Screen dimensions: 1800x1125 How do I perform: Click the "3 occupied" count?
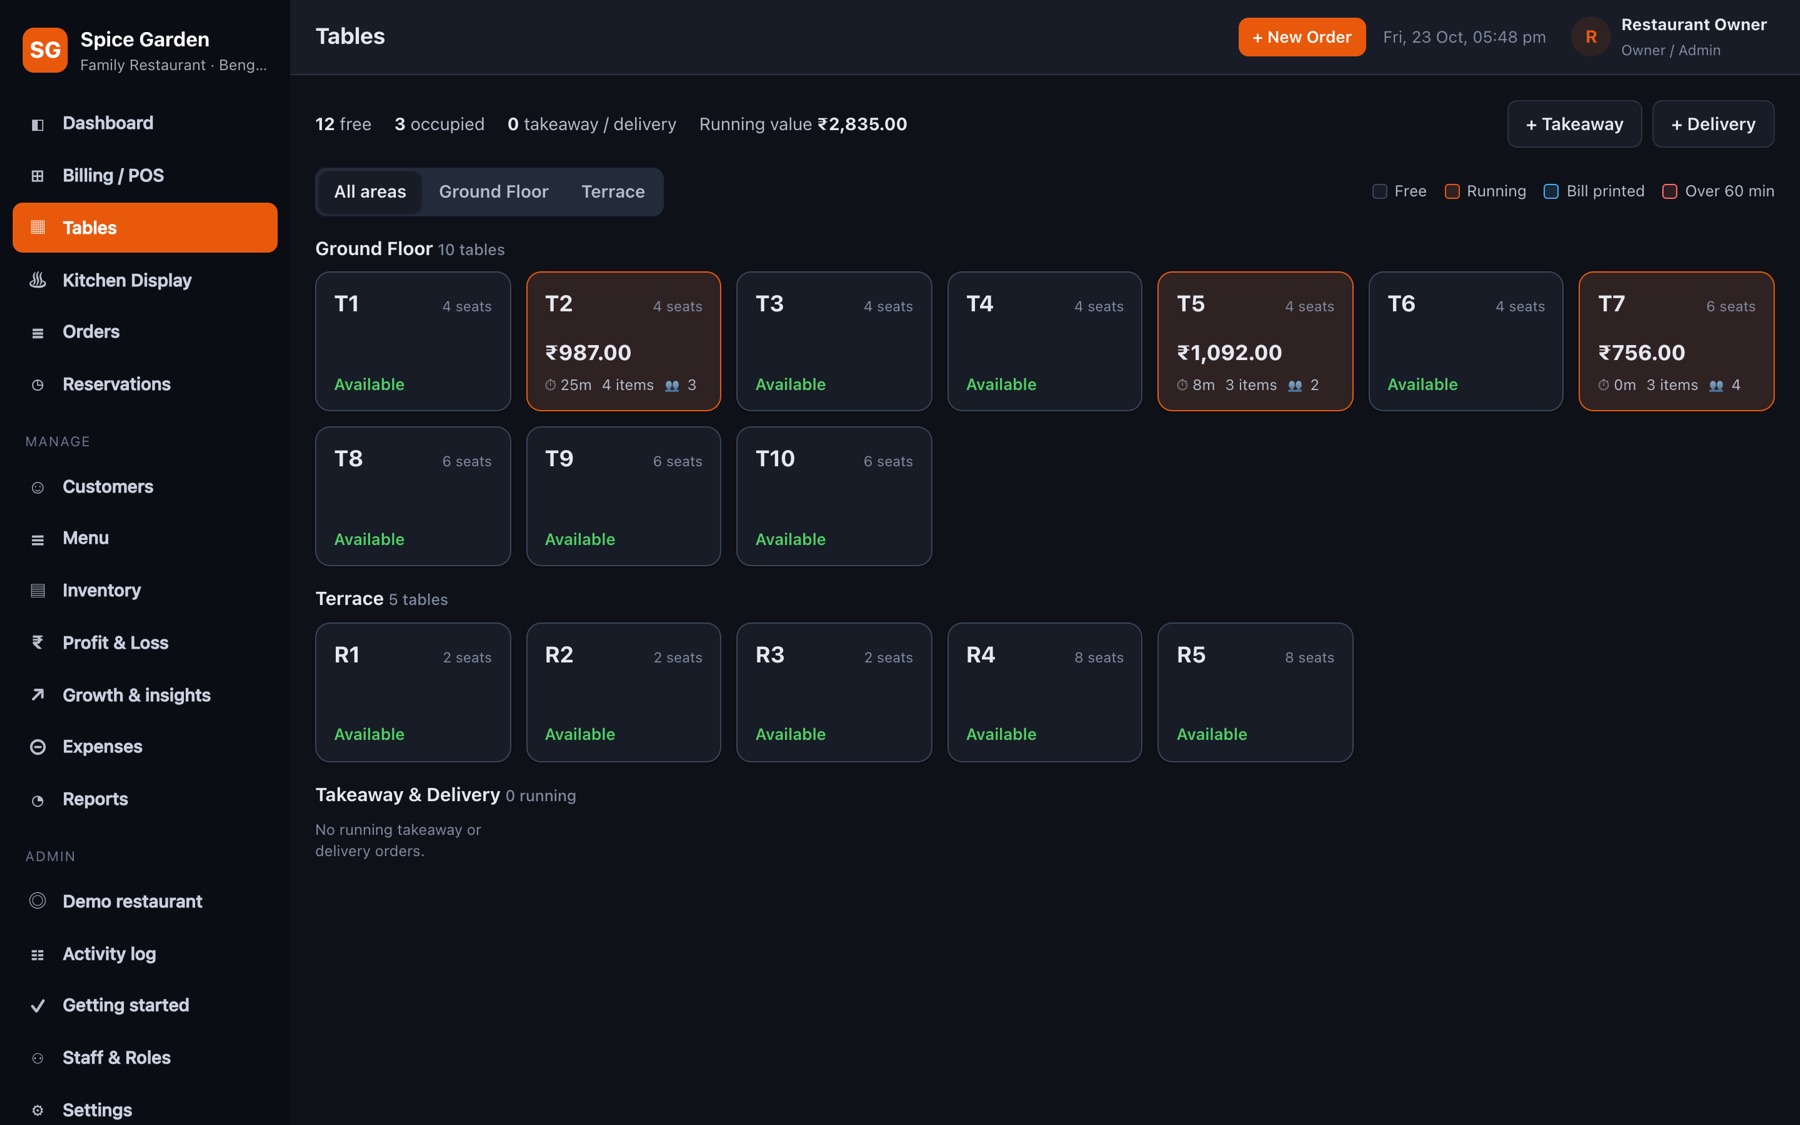point(439,124)
